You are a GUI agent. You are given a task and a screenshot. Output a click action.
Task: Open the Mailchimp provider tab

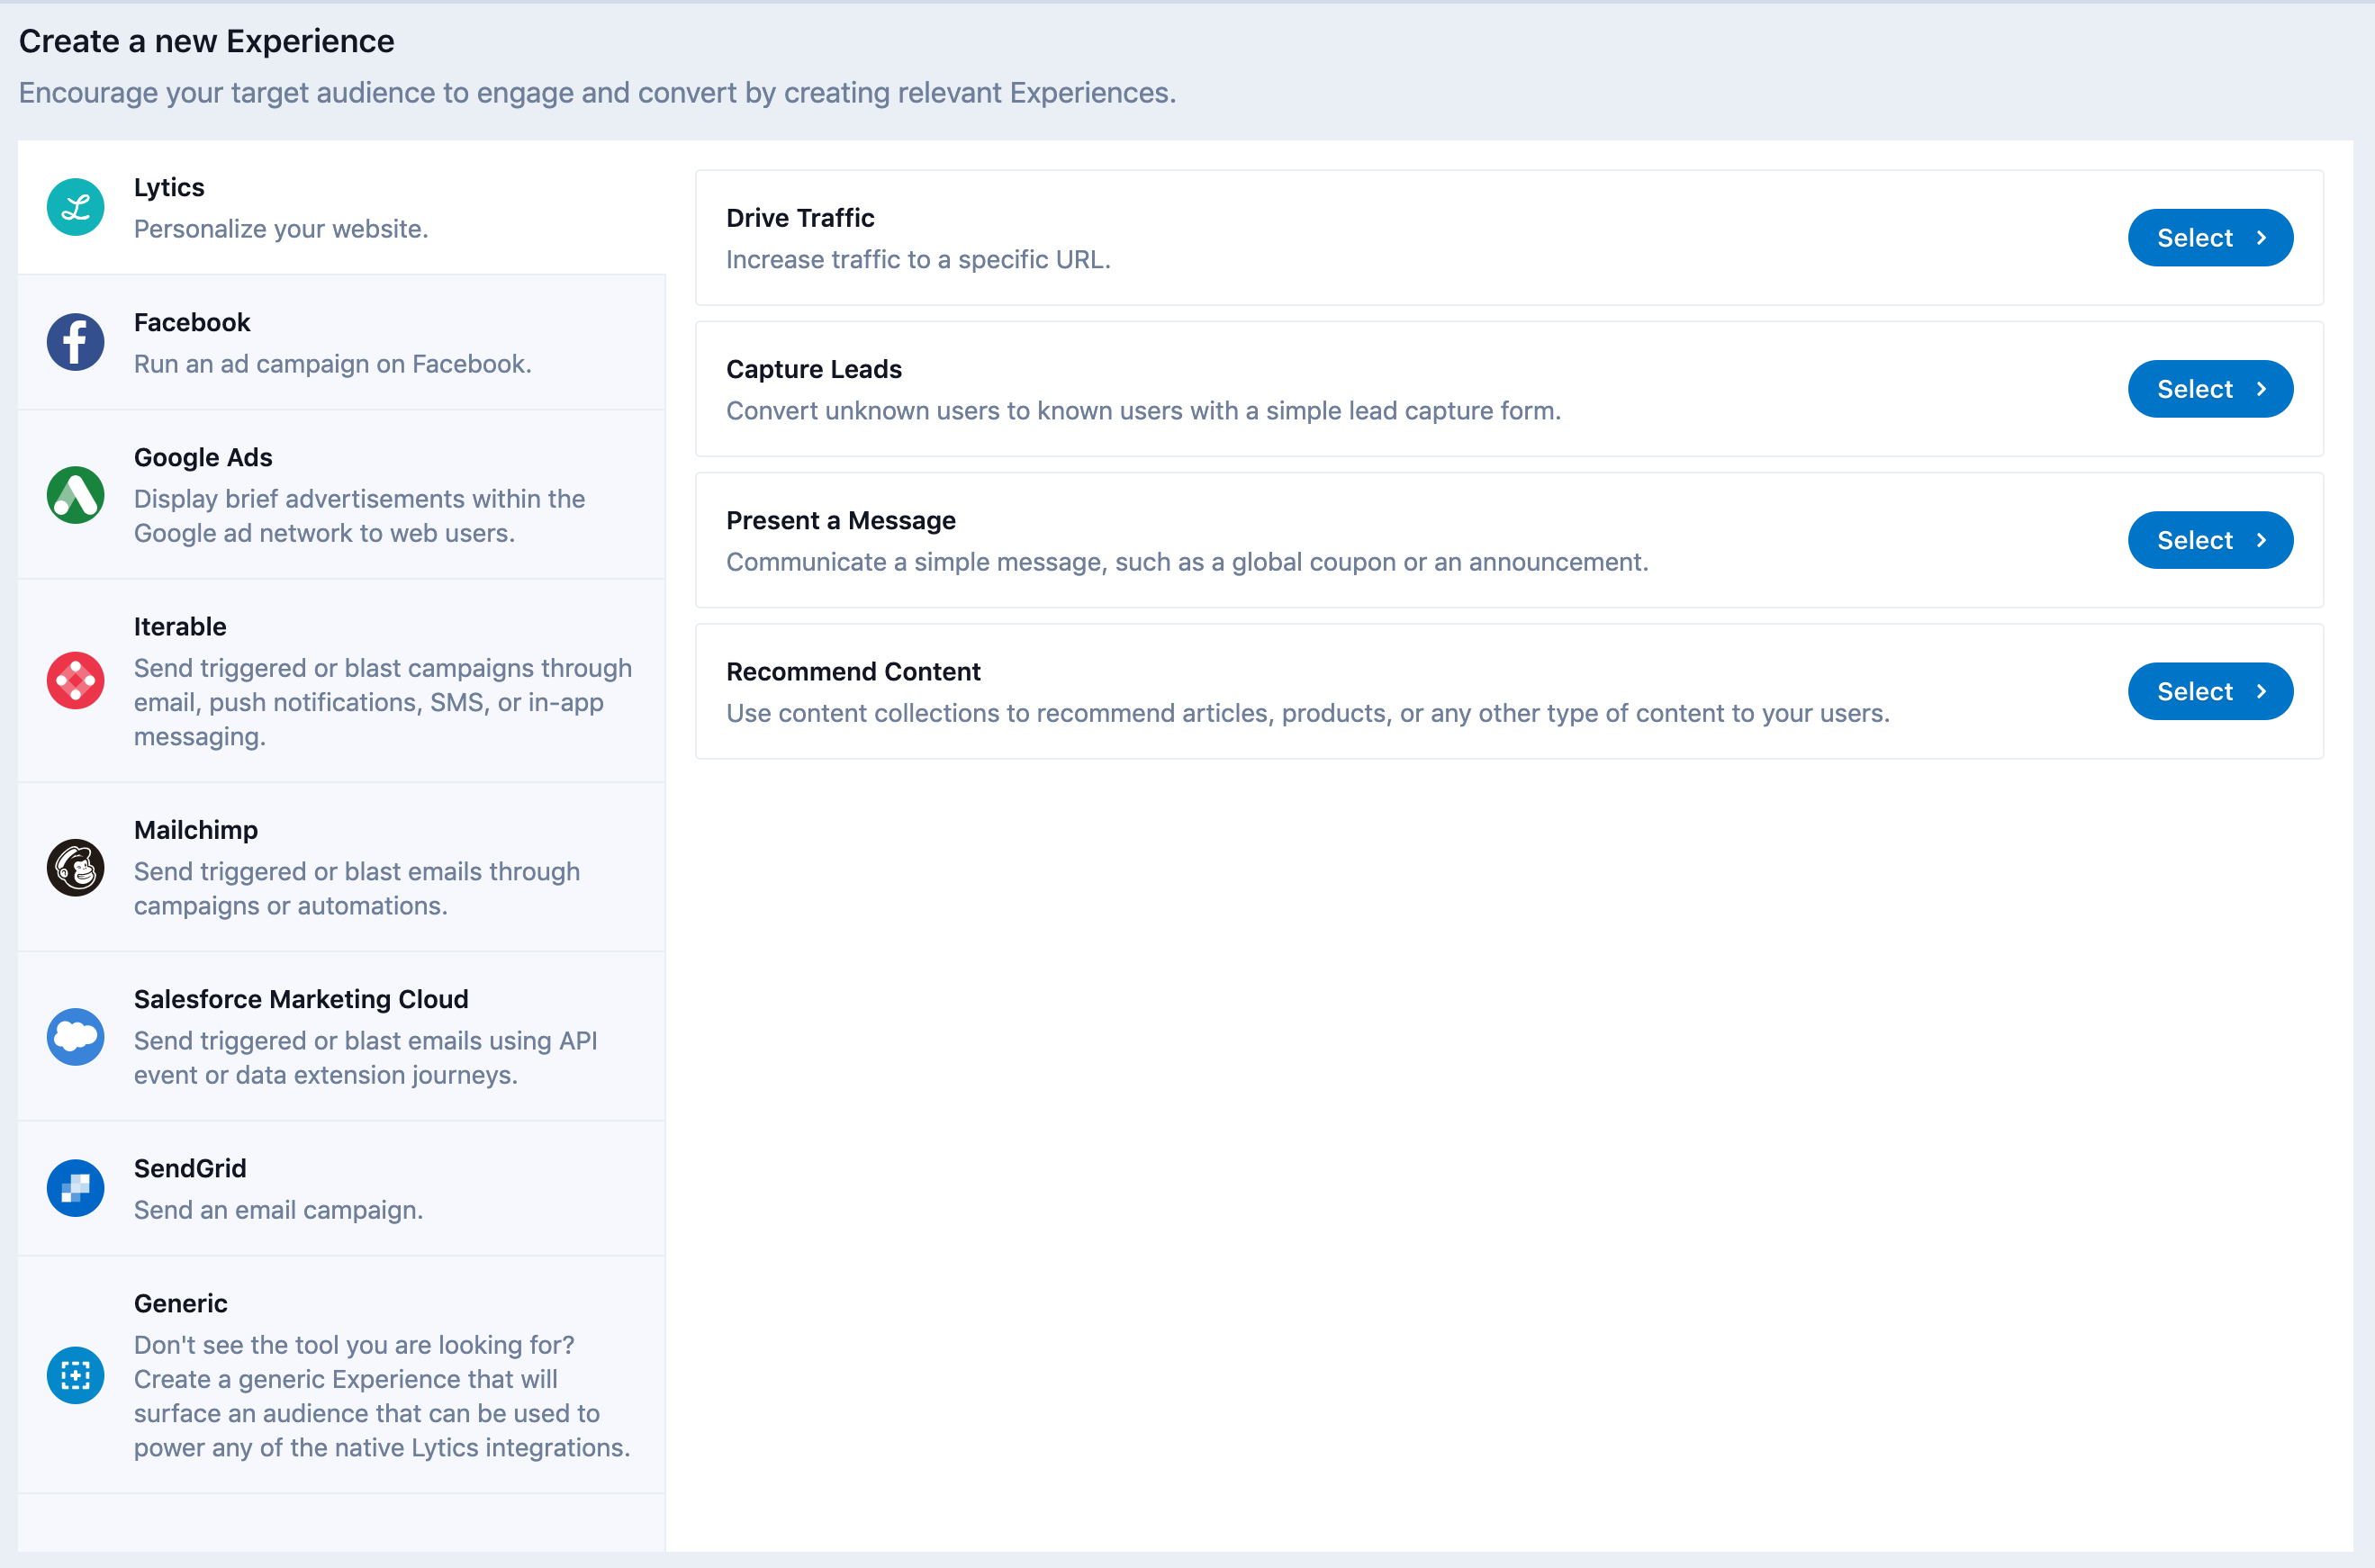tap(340, 867)
